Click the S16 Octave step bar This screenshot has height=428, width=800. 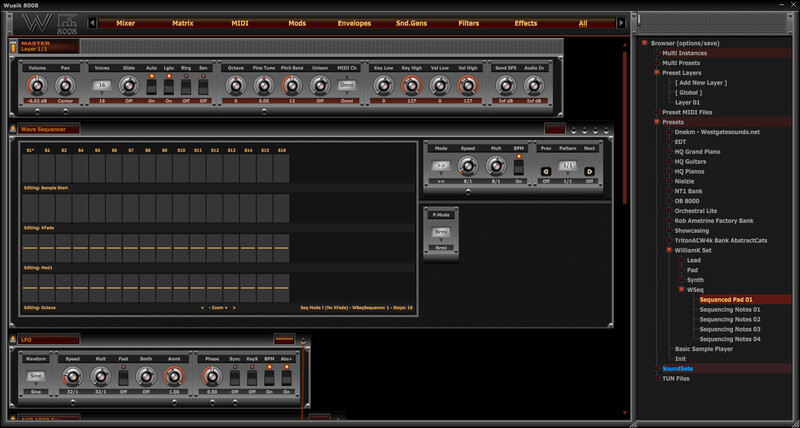click(281, 288)
